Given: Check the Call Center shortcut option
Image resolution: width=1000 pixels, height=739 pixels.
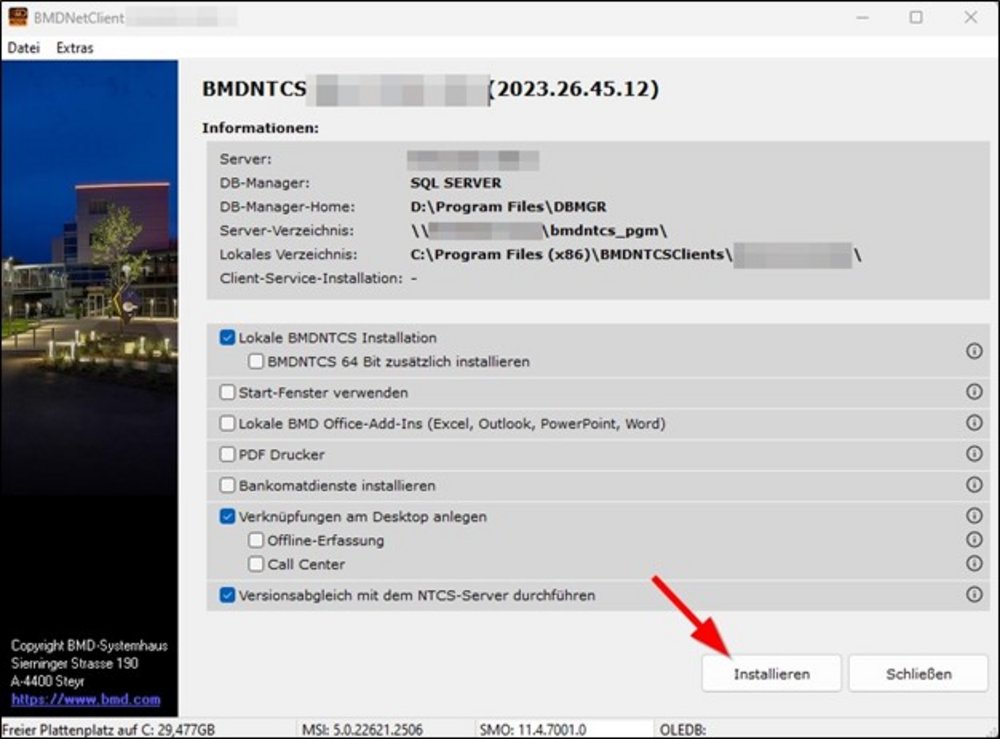Looking at the screenshot, I should (256, 565).
